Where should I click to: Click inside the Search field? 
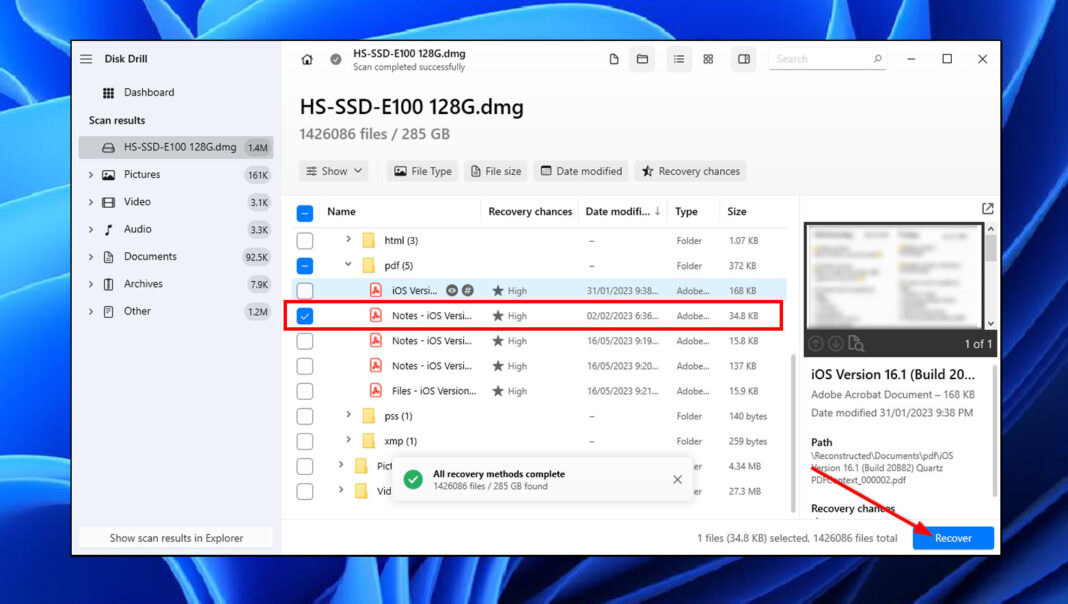pos(825,59)
